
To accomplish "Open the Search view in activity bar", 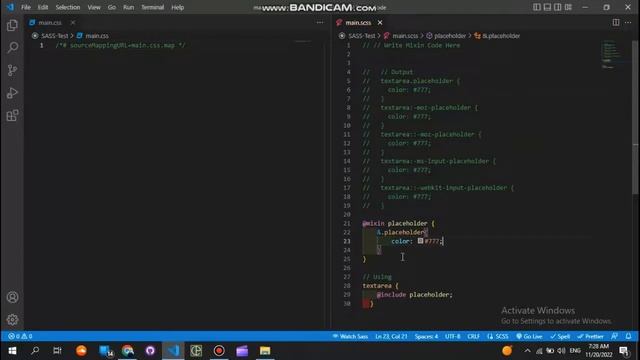I will (x=12, y=47).
